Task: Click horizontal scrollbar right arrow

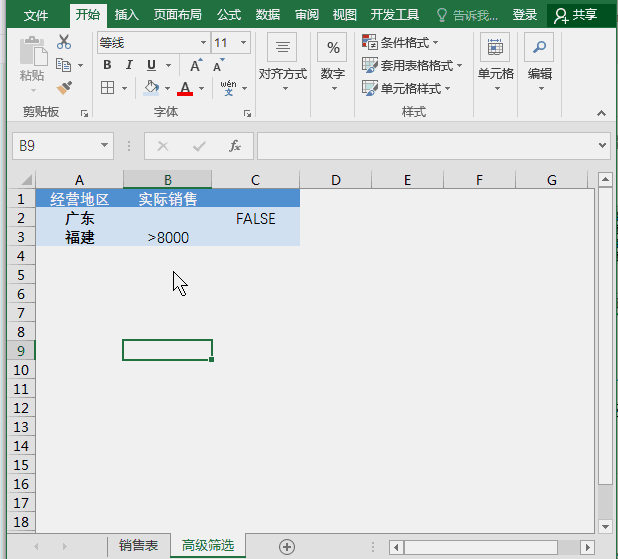Action: [x=588, y=547]
